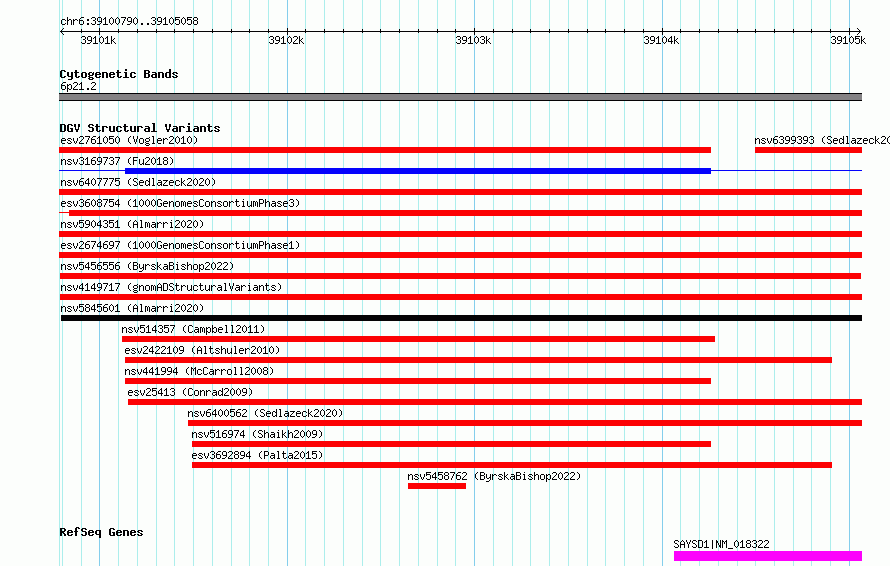The image size is (890, 566).
Task: Click esv2422109 (Altshuler2010) label
Action: tap(202, 350)
